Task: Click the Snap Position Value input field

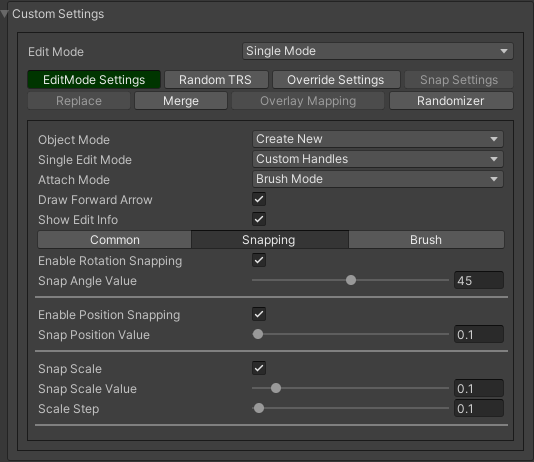Action: 478,334
